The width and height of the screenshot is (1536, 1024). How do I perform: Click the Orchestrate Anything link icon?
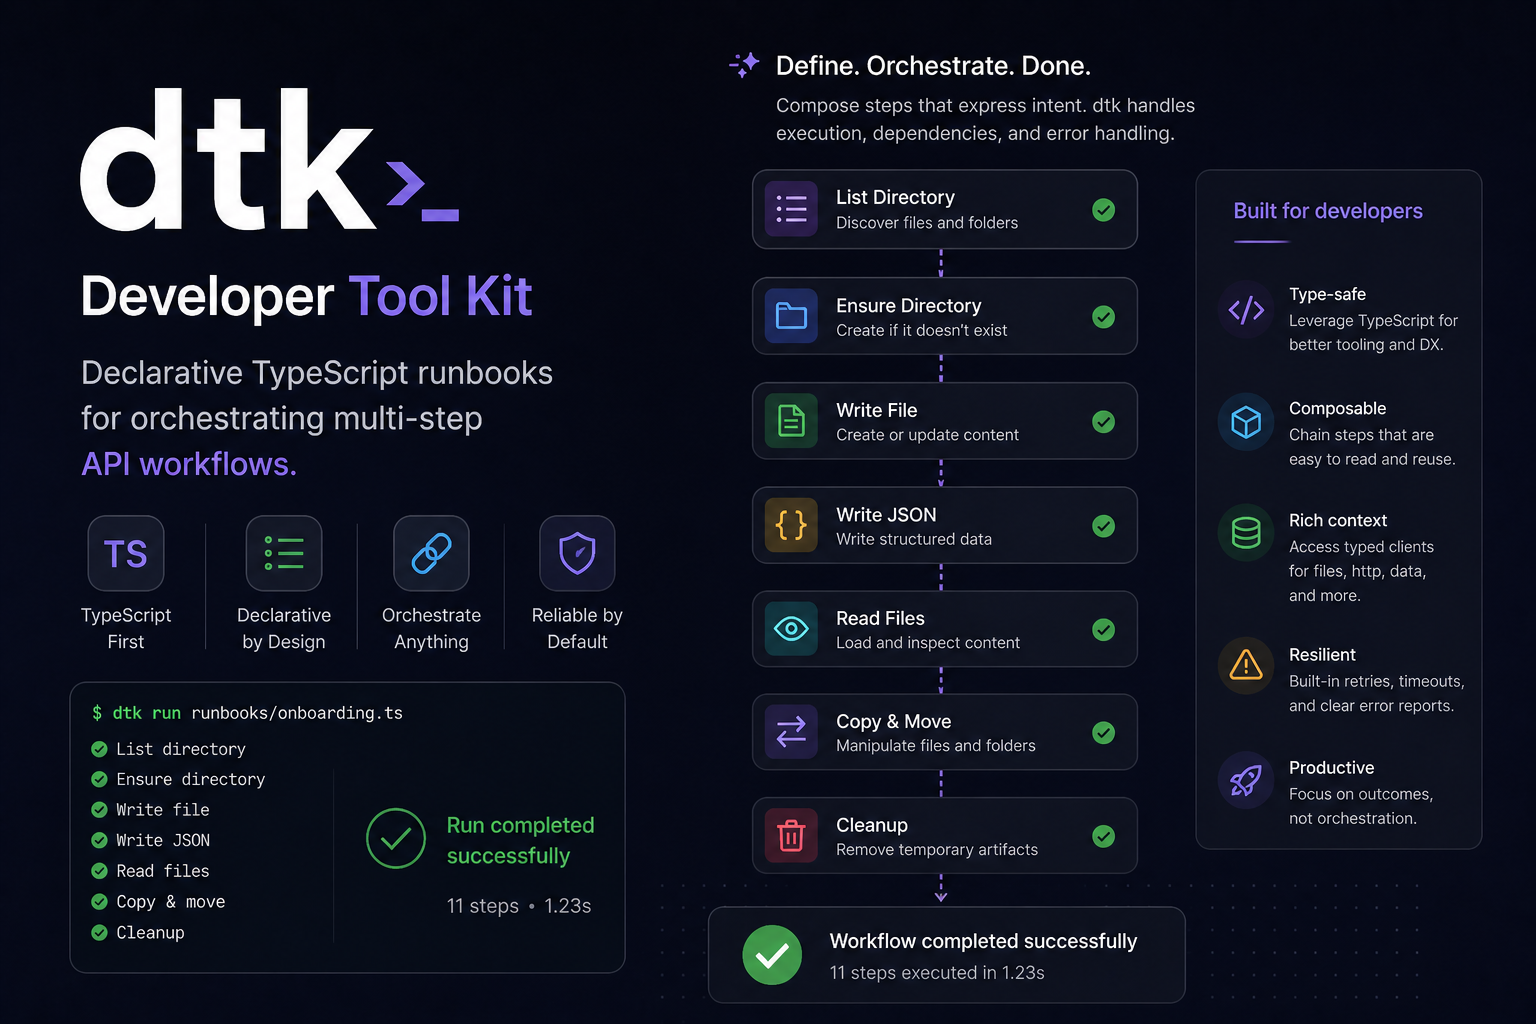point(431,553)
